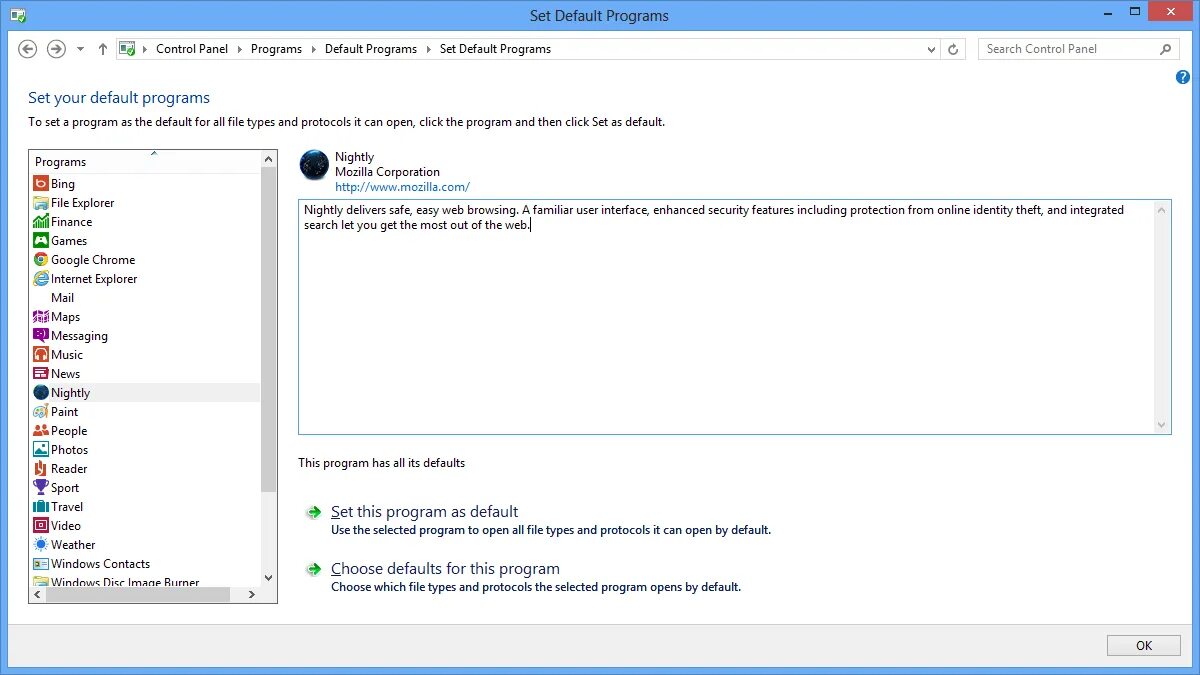Screen dimensions: 1200x675
Task: Click the green arrow beside Set this program as default
Action: (314, 512)
